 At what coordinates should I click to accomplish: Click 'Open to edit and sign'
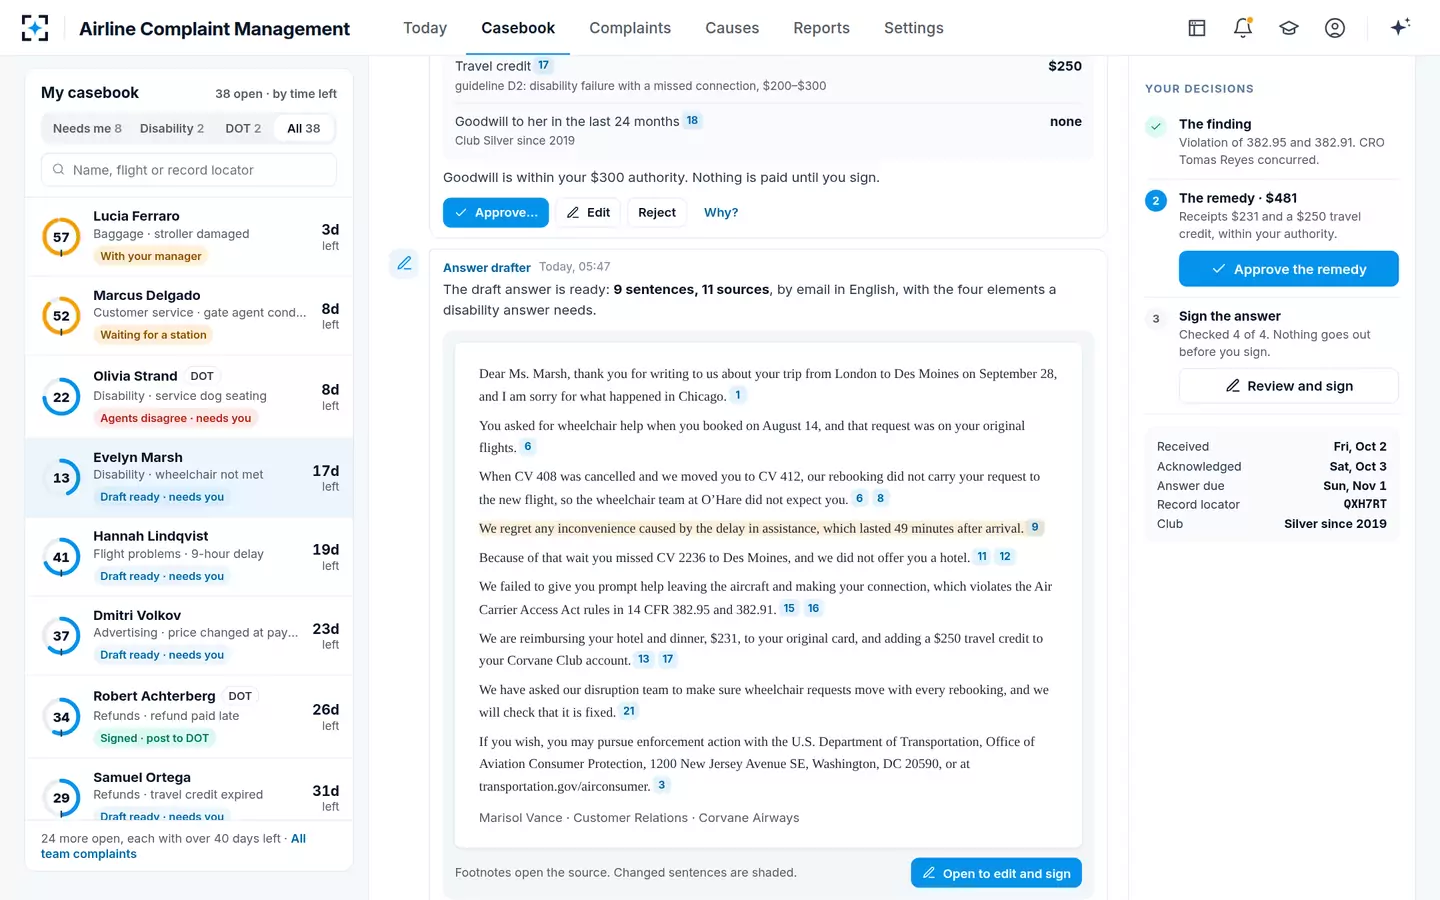pyautogui.click(x=996, y=873)
